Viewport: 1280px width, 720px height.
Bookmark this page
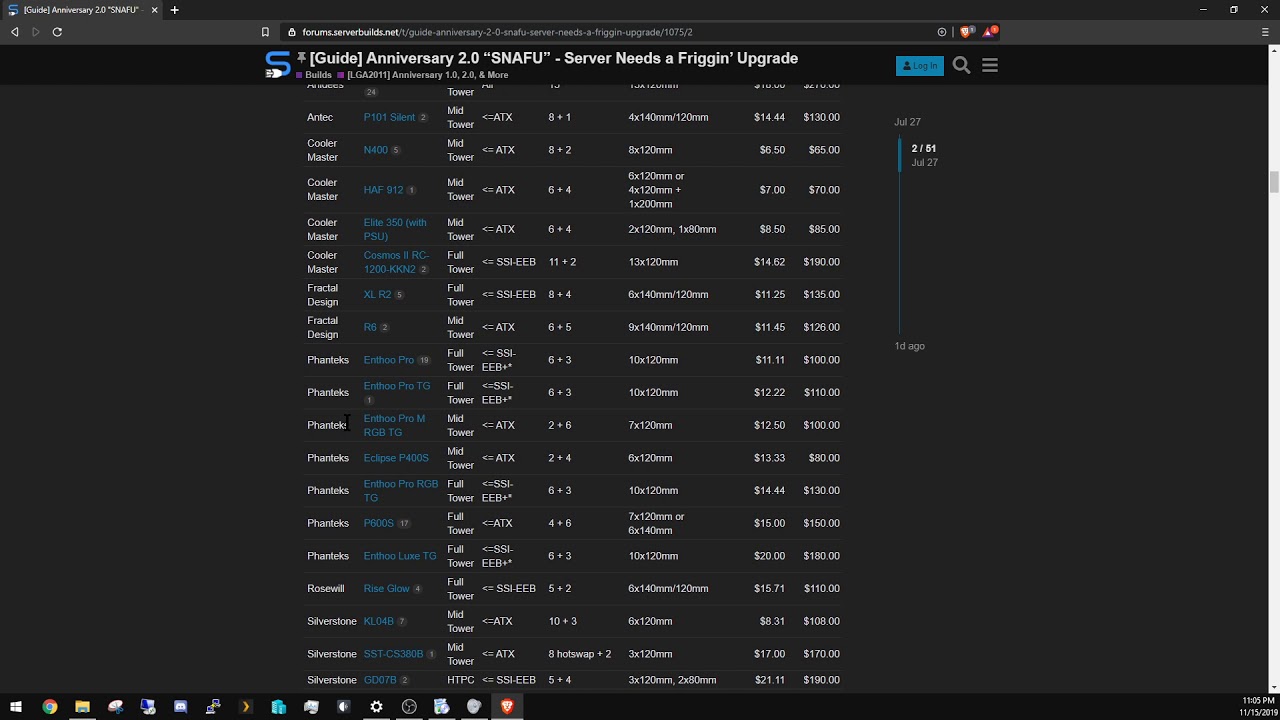265,32
